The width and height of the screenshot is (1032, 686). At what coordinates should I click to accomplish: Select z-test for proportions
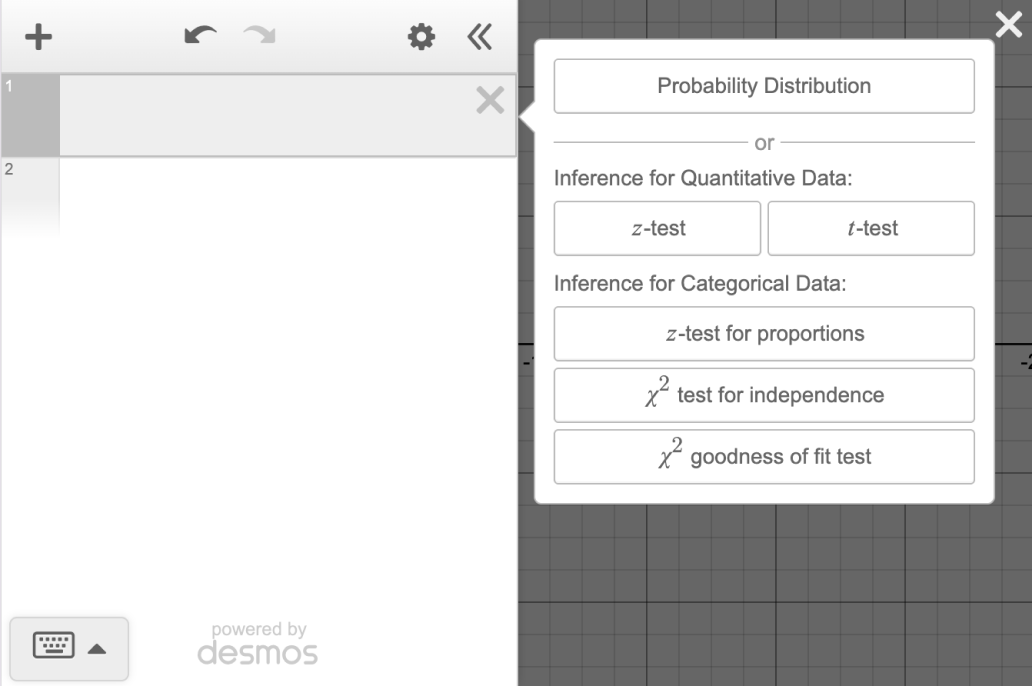(764, 334)
